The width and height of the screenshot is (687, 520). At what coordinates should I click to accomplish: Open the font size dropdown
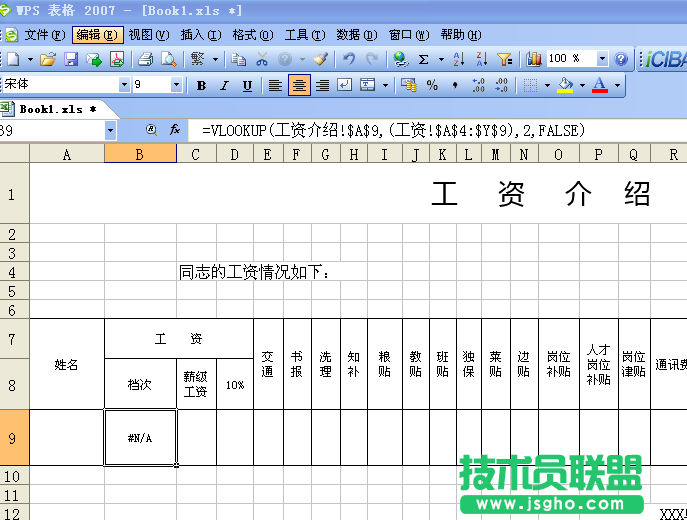pos(176,85)
